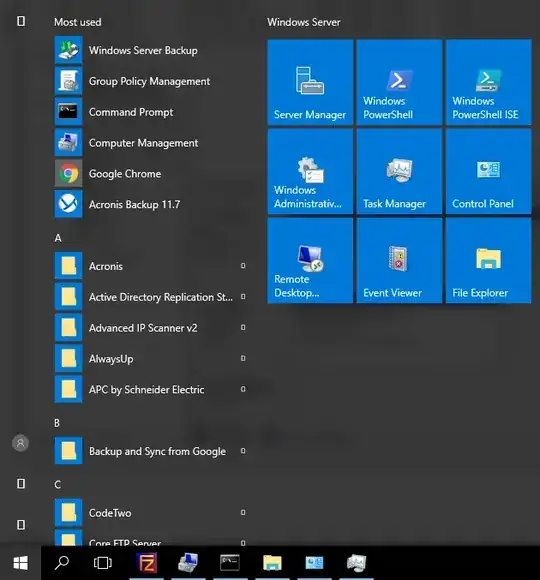
Task: Open Windows Server Backup from Most used
Action: coord(150,50)
